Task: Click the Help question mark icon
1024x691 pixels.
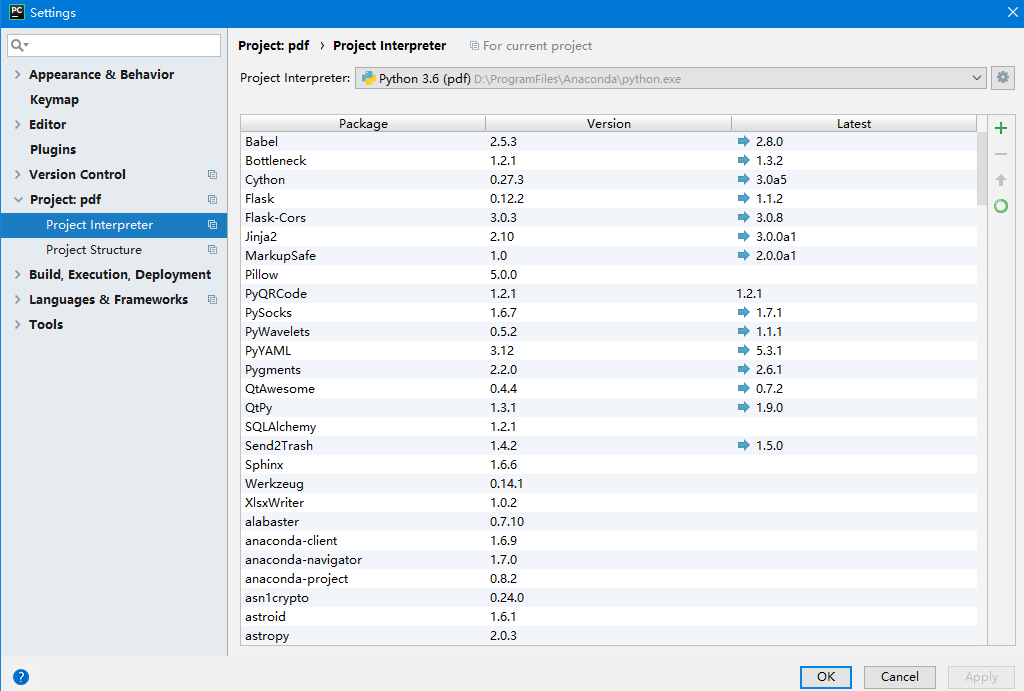Action: point(22,676)
